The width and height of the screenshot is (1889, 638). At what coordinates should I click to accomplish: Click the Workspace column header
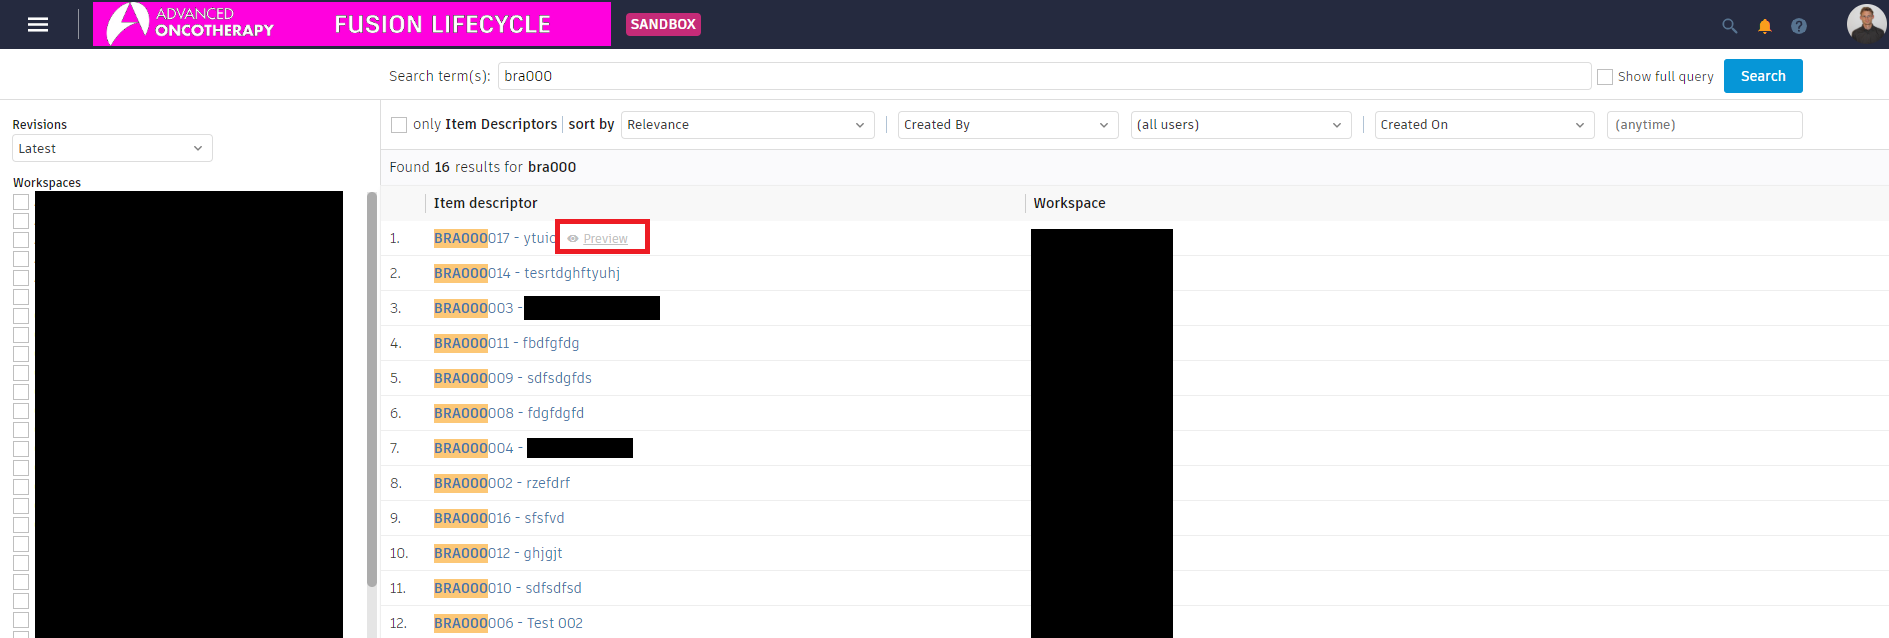point(1069,203)
